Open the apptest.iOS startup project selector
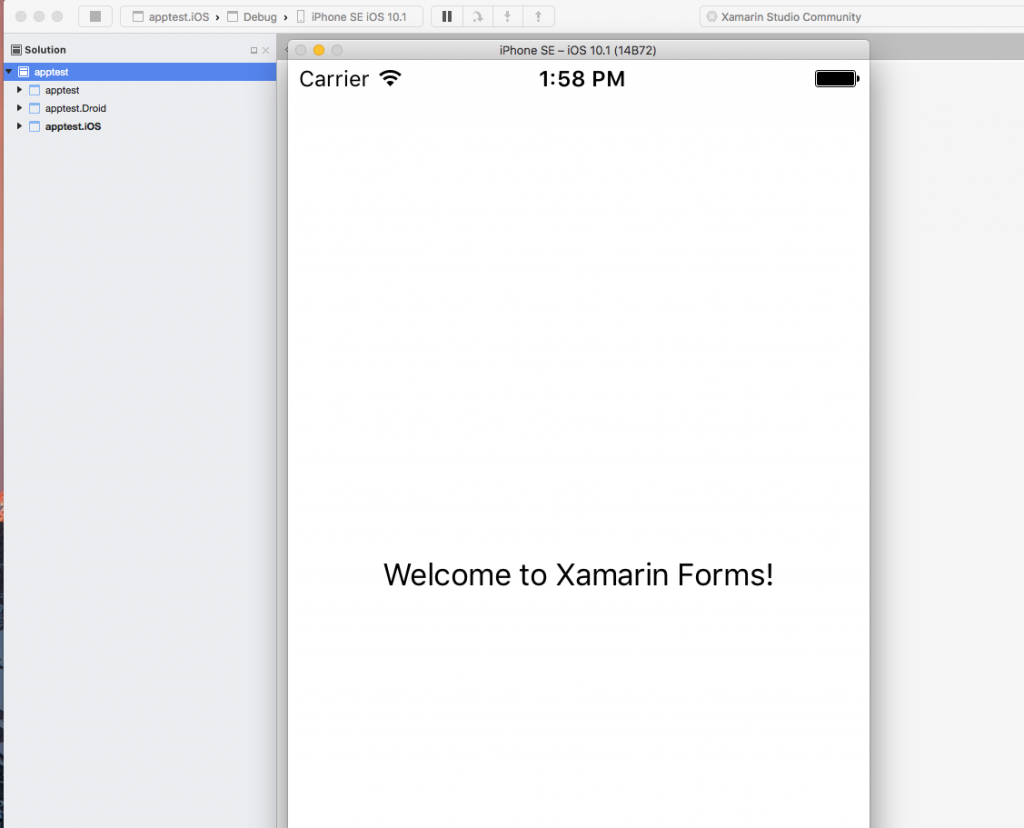 pos(171,17)
